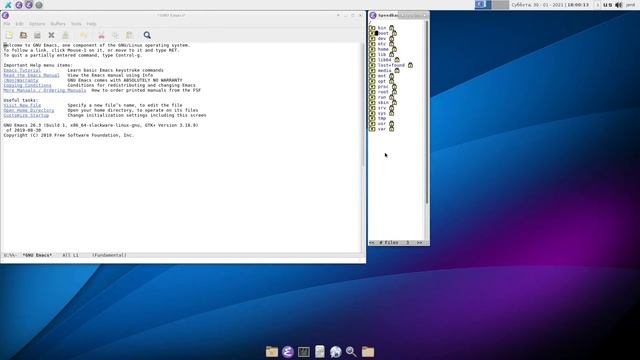Screen dimensions: 640x360
Task: Open the Tools menu in Emacs
Action: [x=76, y=24]
